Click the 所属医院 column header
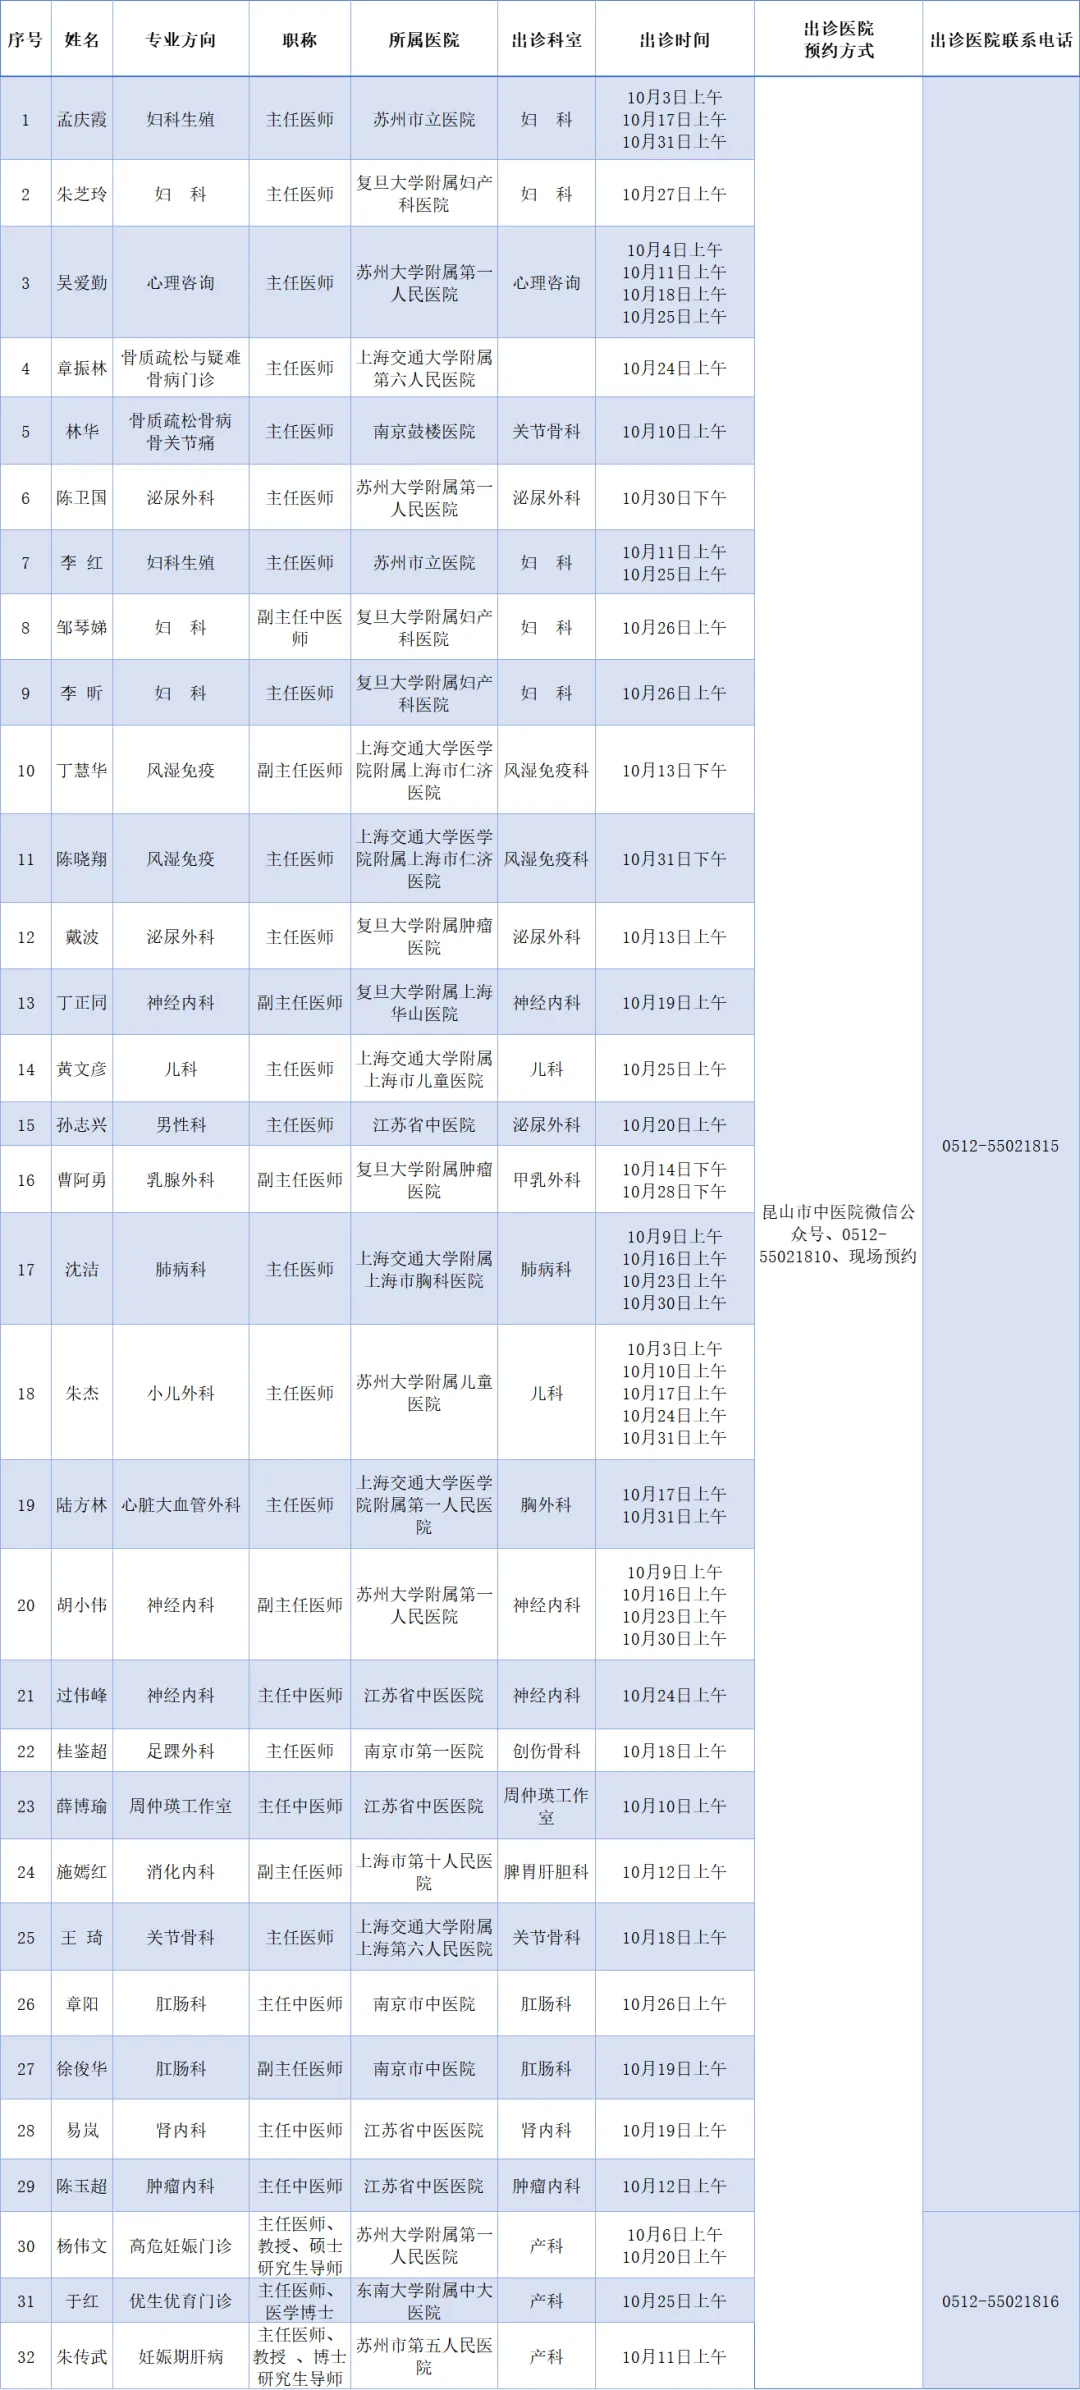The height and width of the screenshot is (2390, 1080). (x=424, y=40)
